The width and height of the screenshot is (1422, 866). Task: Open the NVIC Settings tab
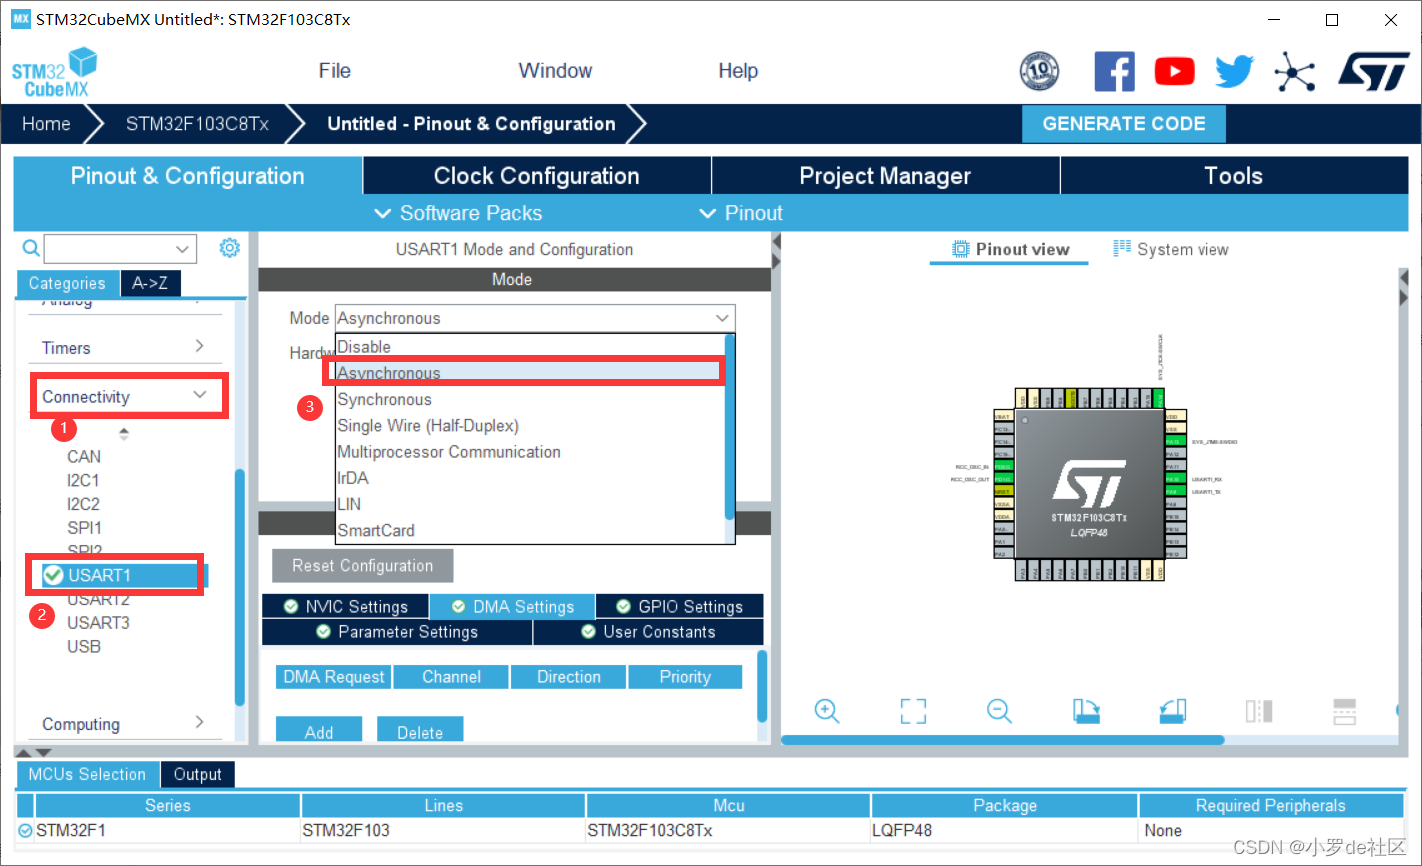click(345, 607)
